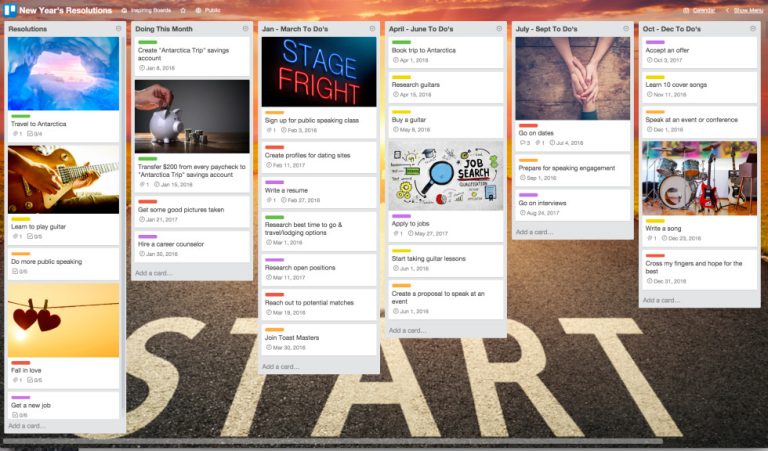This screenshot has height=451, width=768.
Task: Click the checklist badge on Learn to play guitar
Action: [x=35, y=237]
